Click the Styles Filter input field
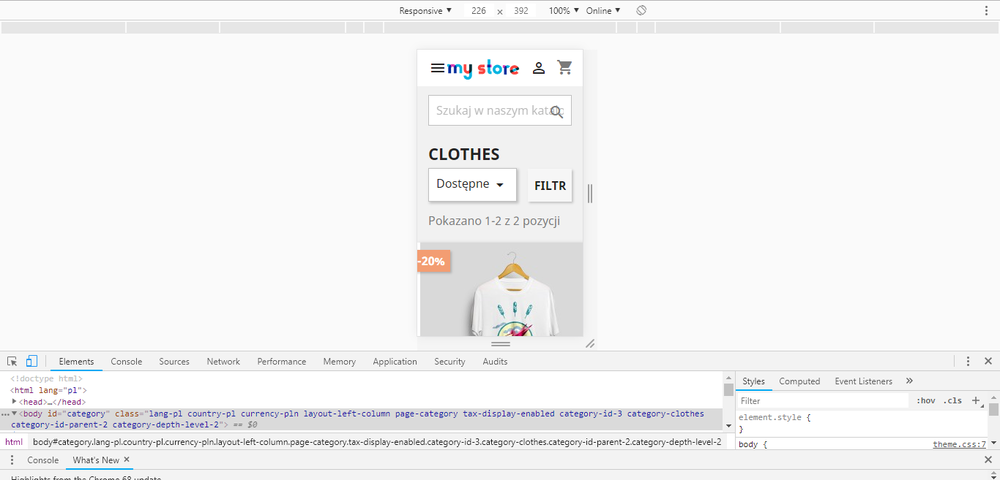1000x480 pixels. point(823,401)
